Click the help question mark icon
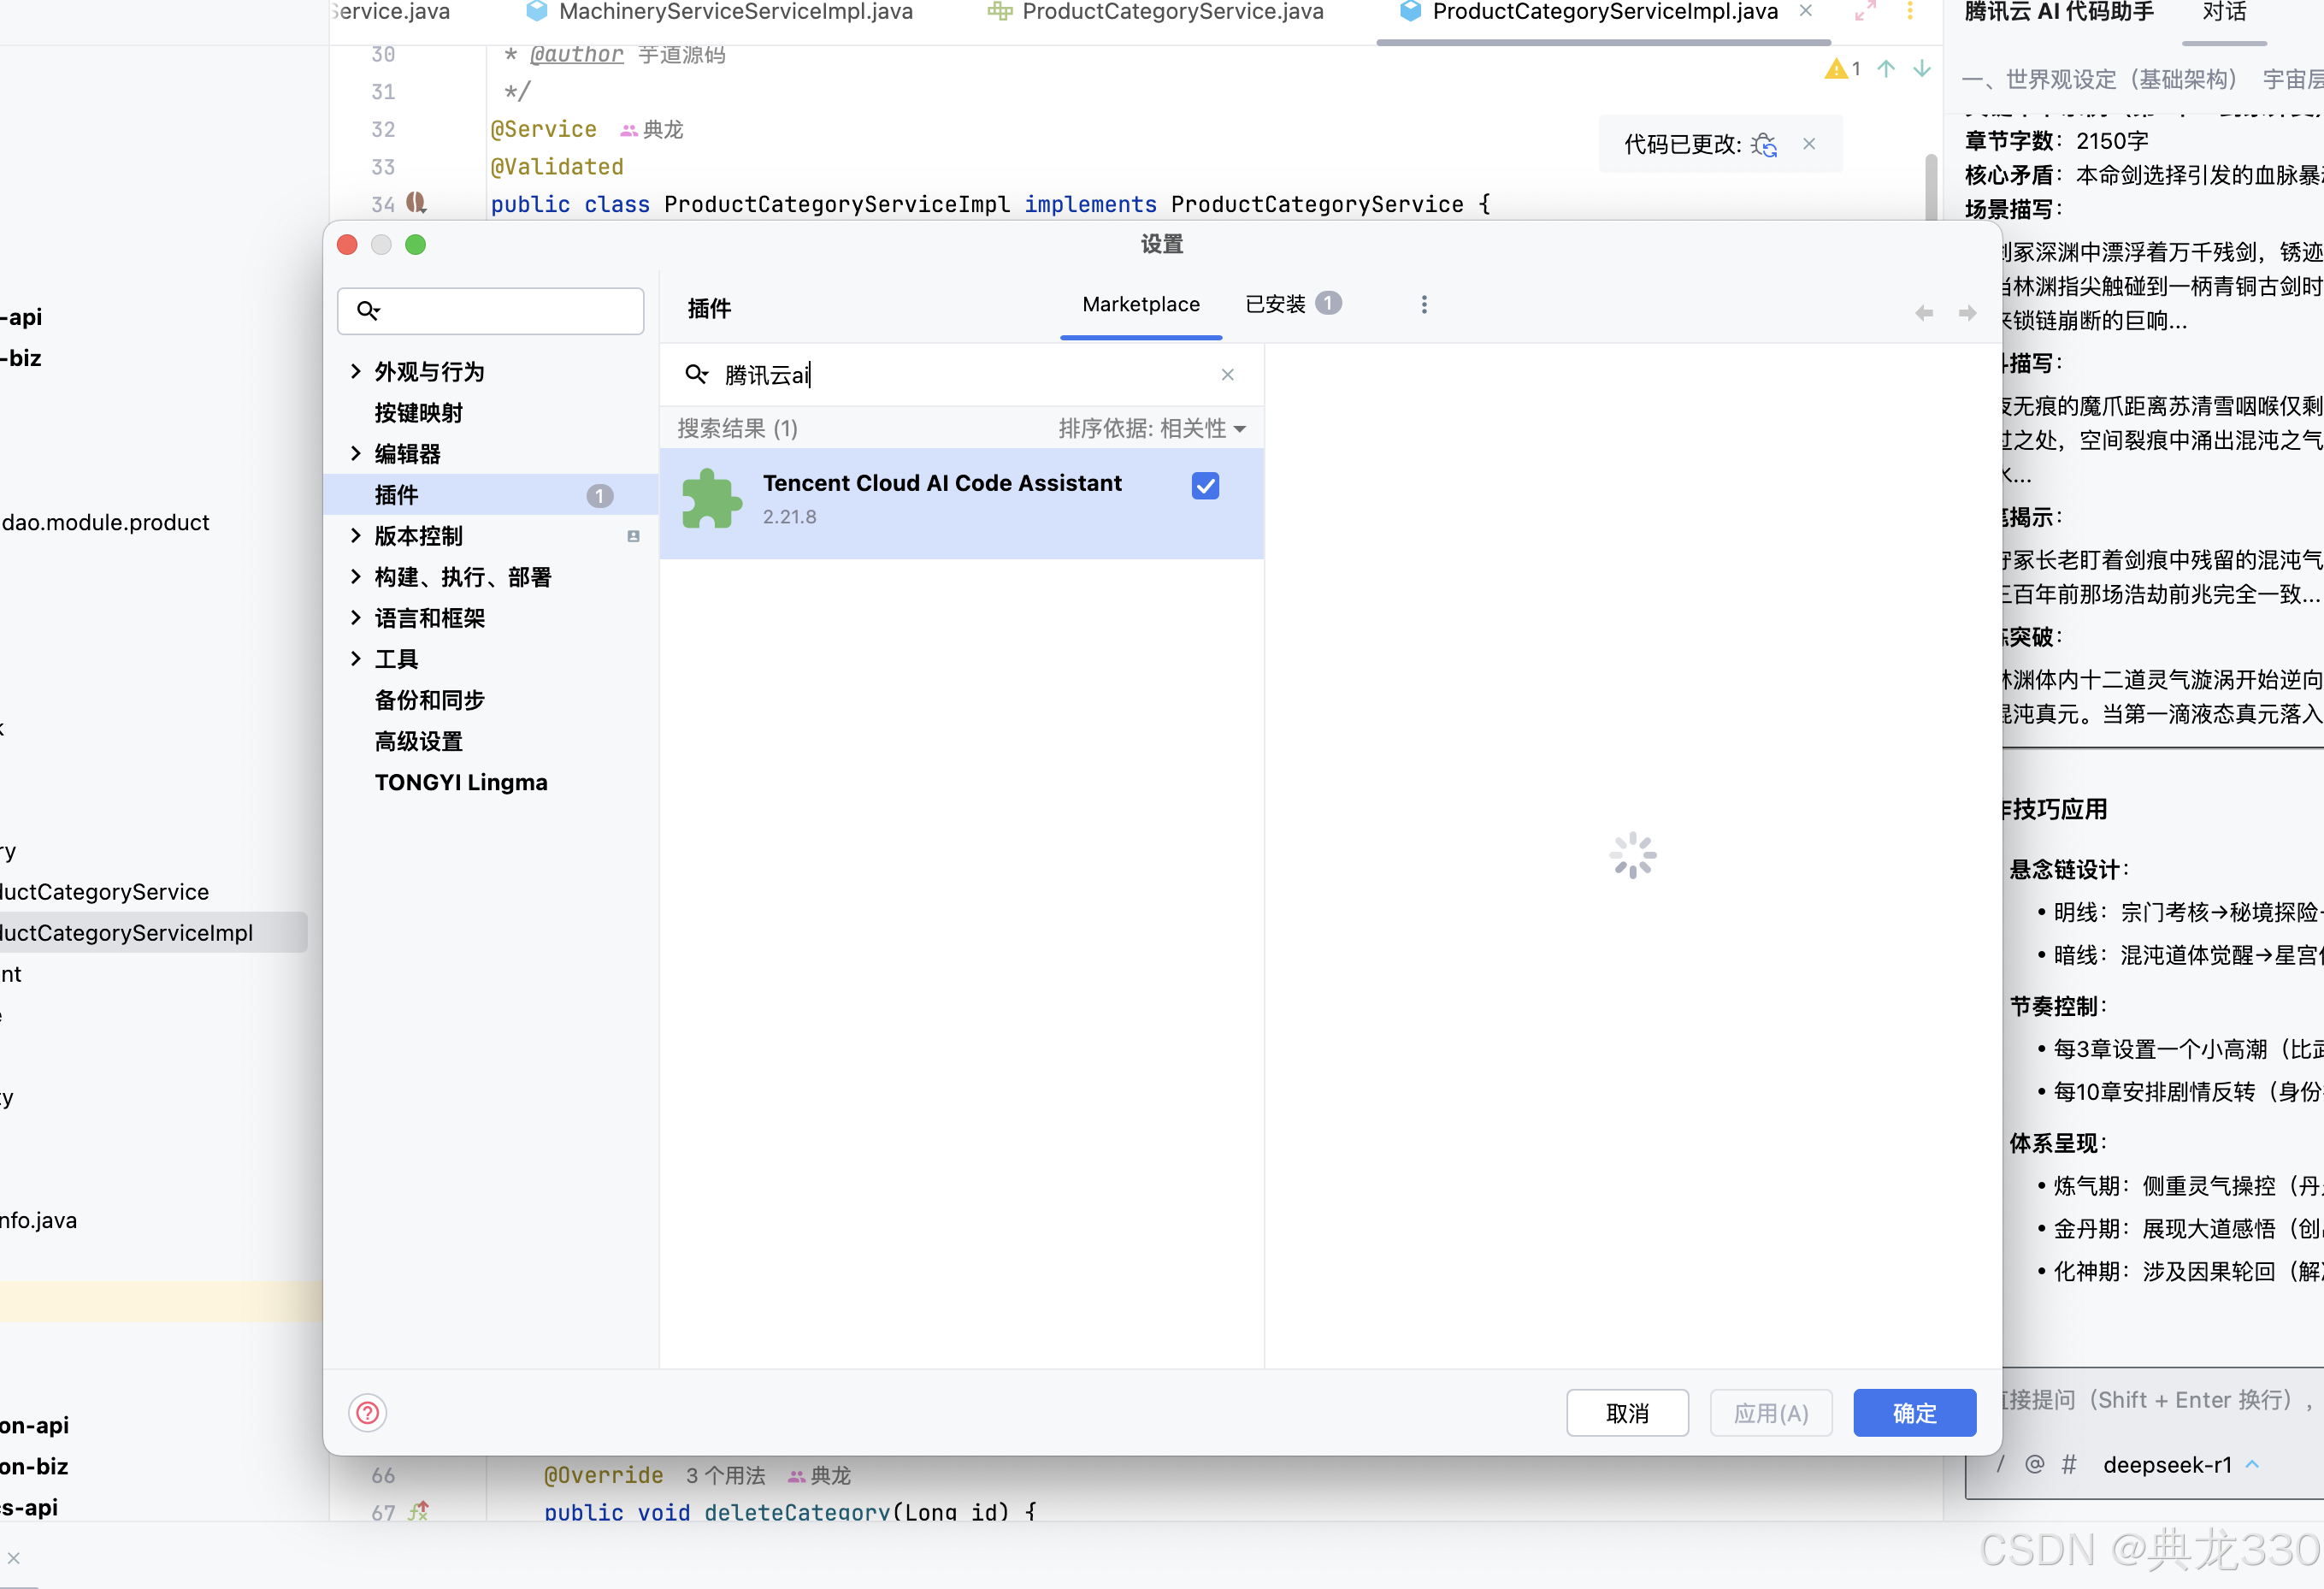 (x=367, y=1412)
